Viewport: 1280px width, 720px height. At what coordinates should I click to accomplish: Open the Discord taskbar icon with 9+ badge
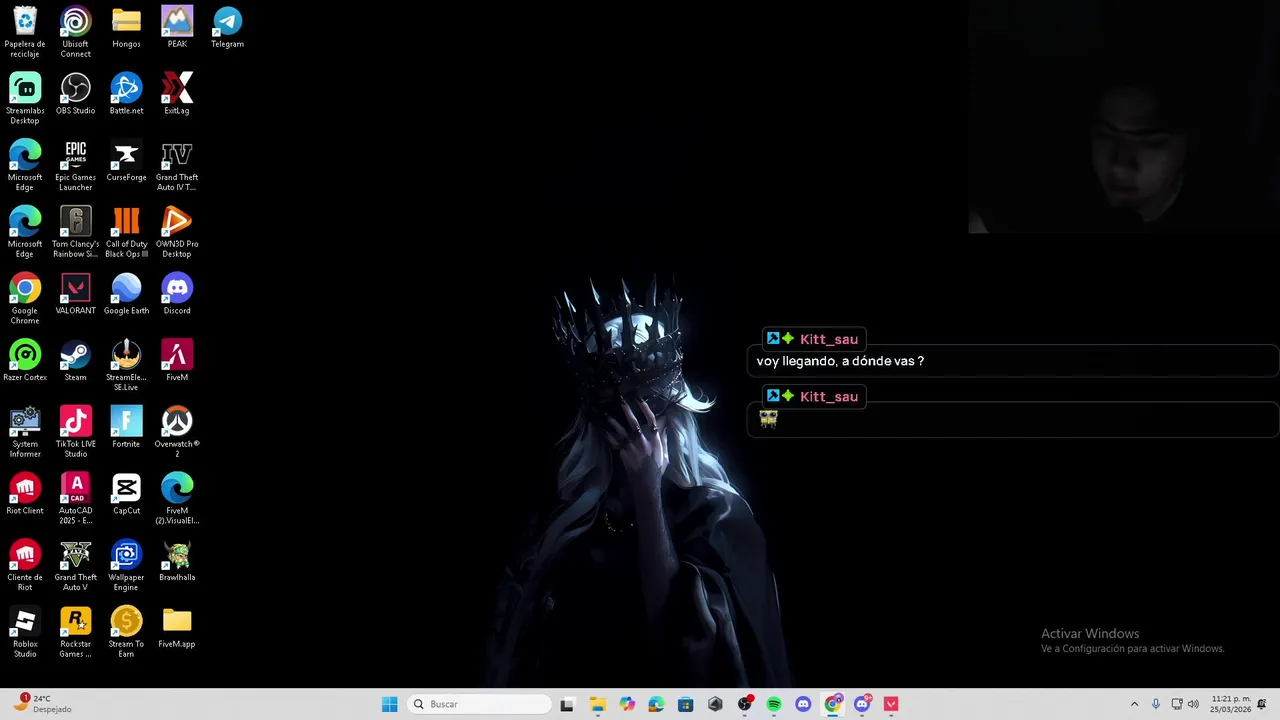coord(863,704)
